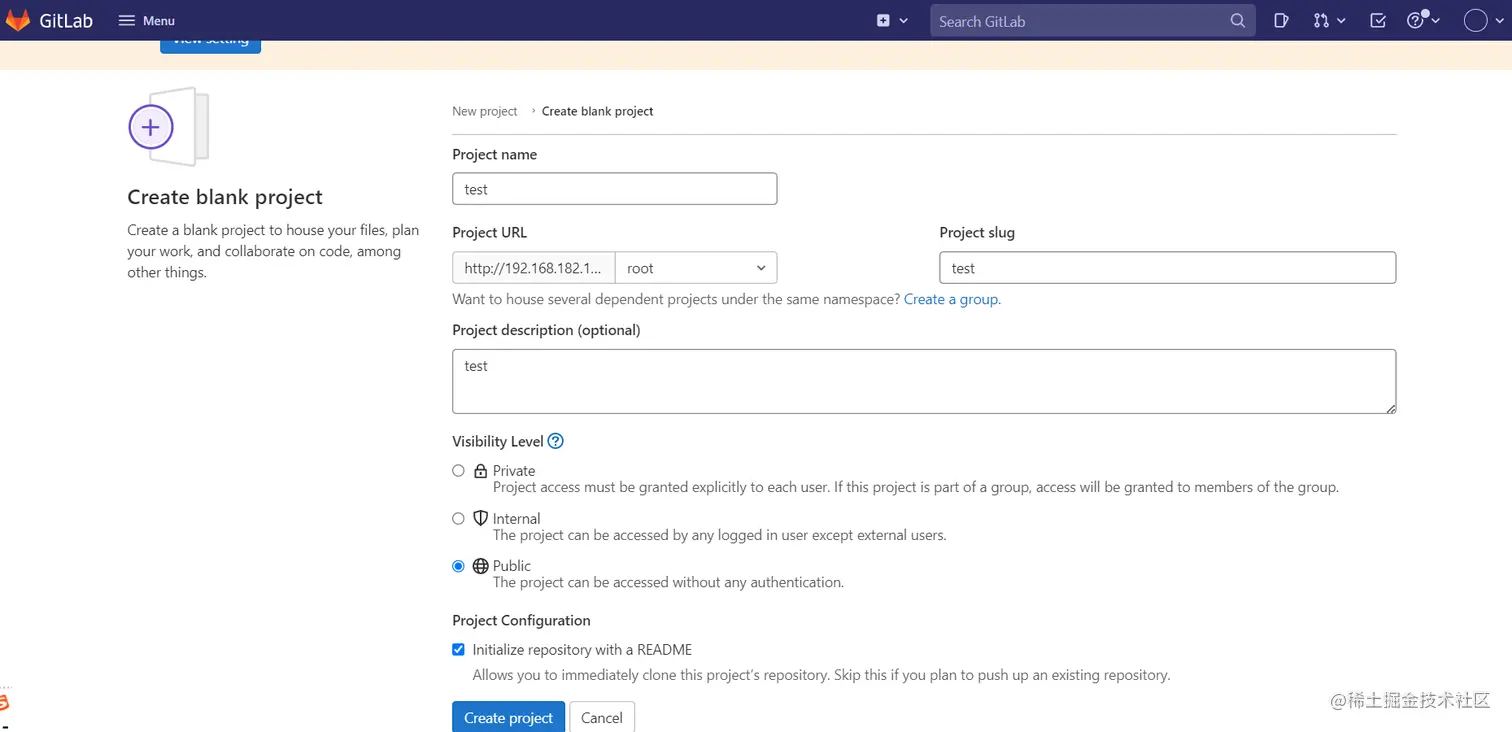Select the Public visibility radio
The image size is (1512, 732).
pos(458,566)
